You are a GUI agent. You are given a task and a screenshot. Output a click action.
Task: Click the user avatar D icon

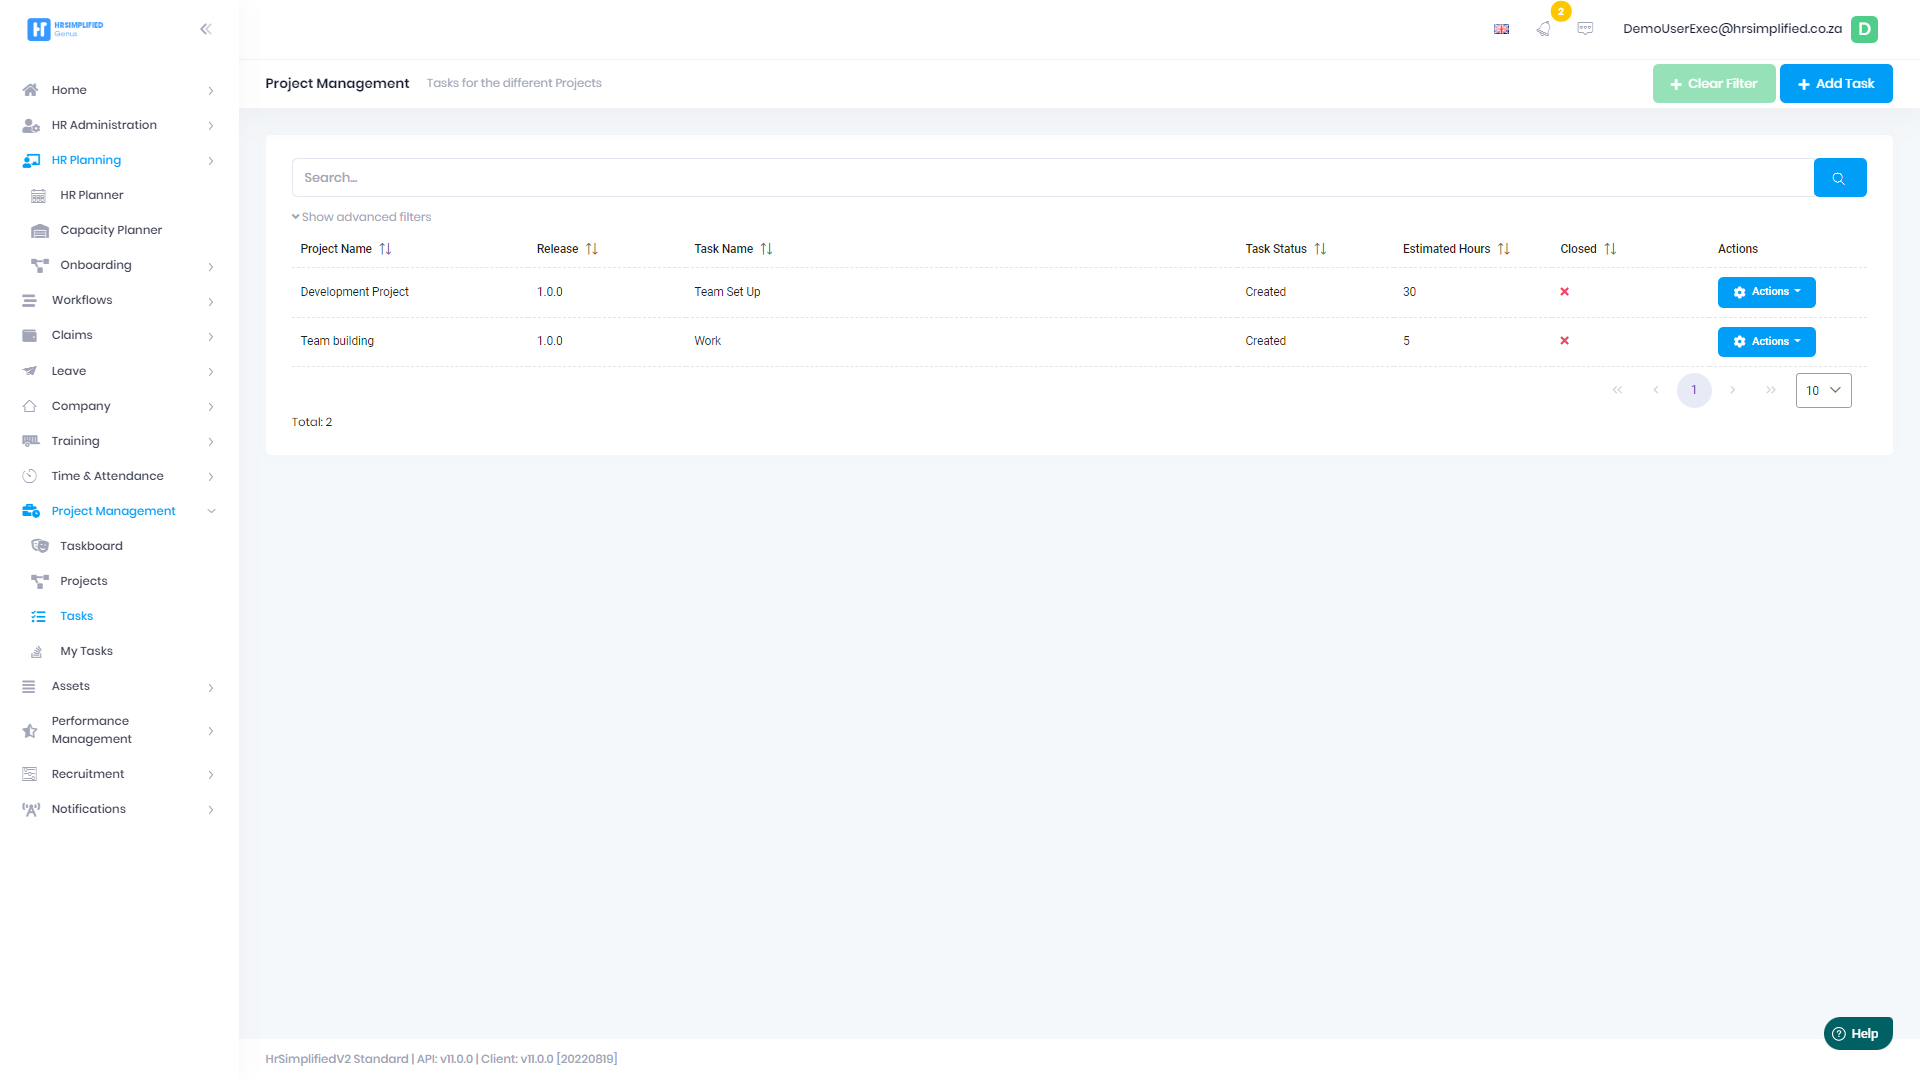pyautogui.click(x=1864, y=29)
